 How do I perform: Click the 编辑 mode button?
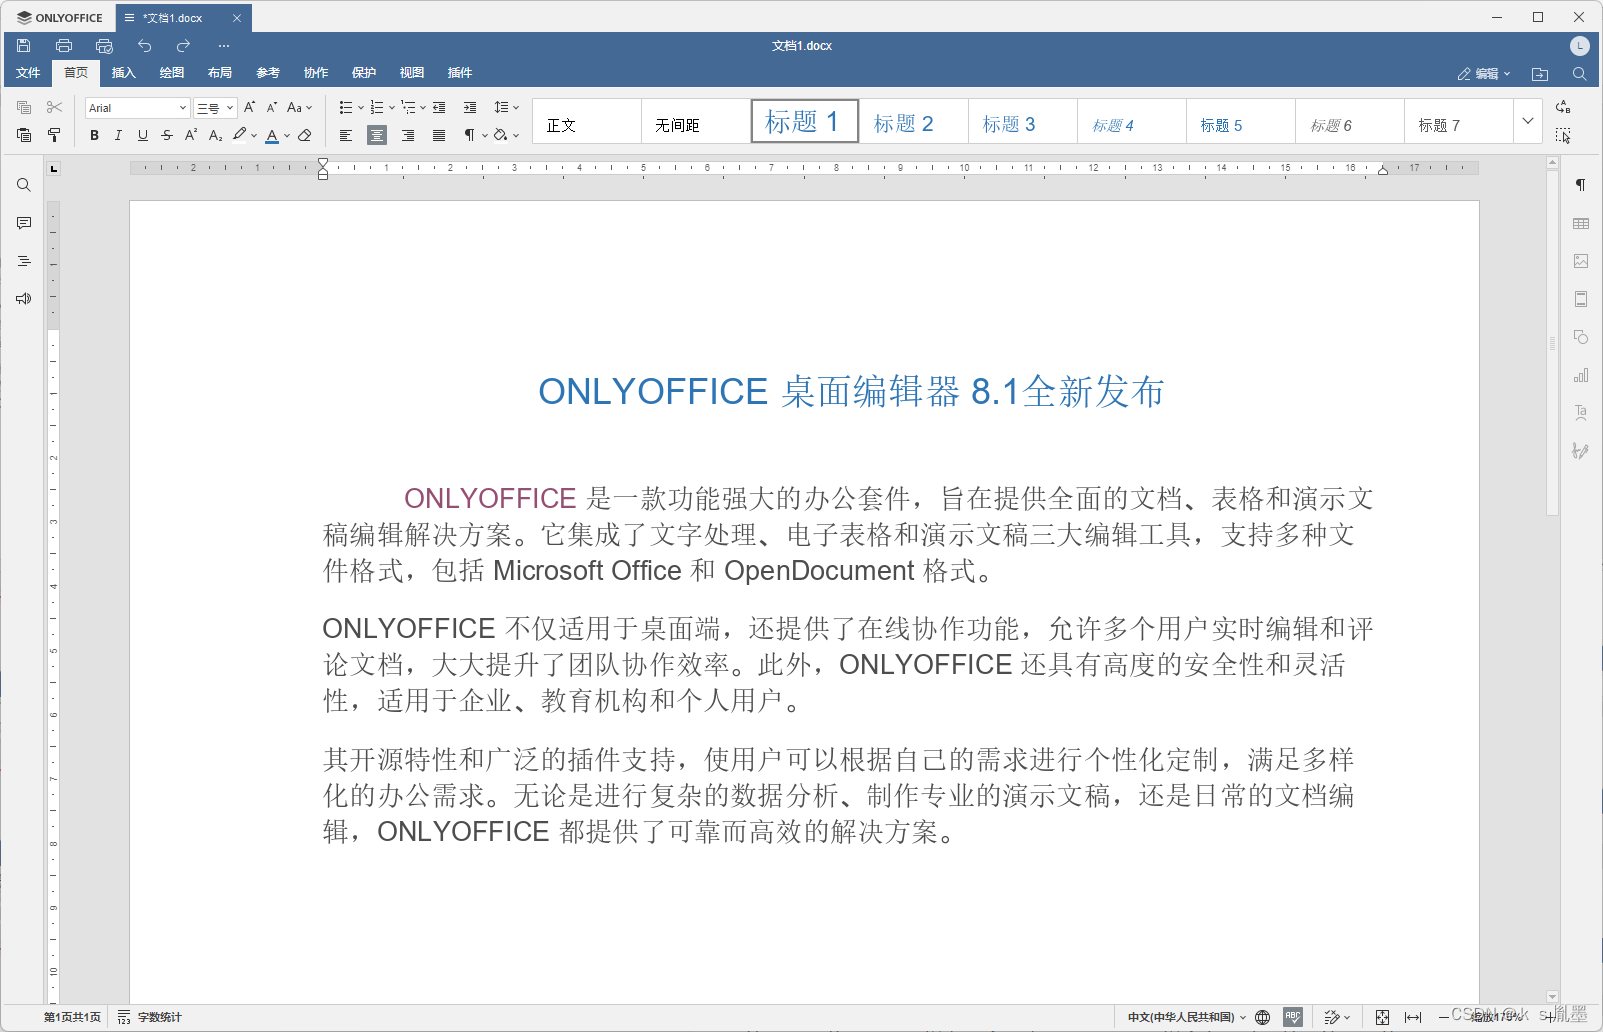pos(1484,74)
